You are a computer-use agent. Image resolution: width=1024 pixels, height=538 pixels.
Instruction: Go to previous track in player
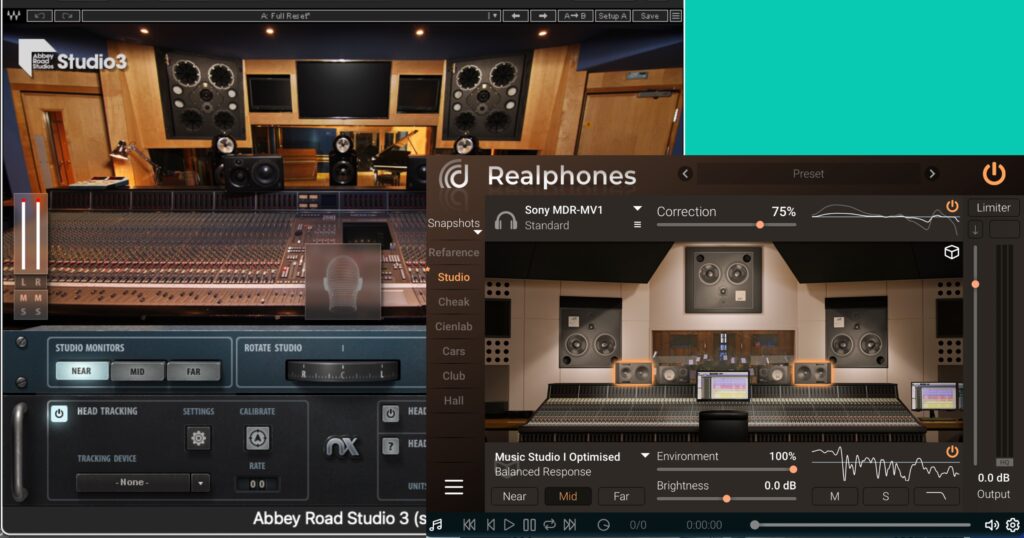488,525
